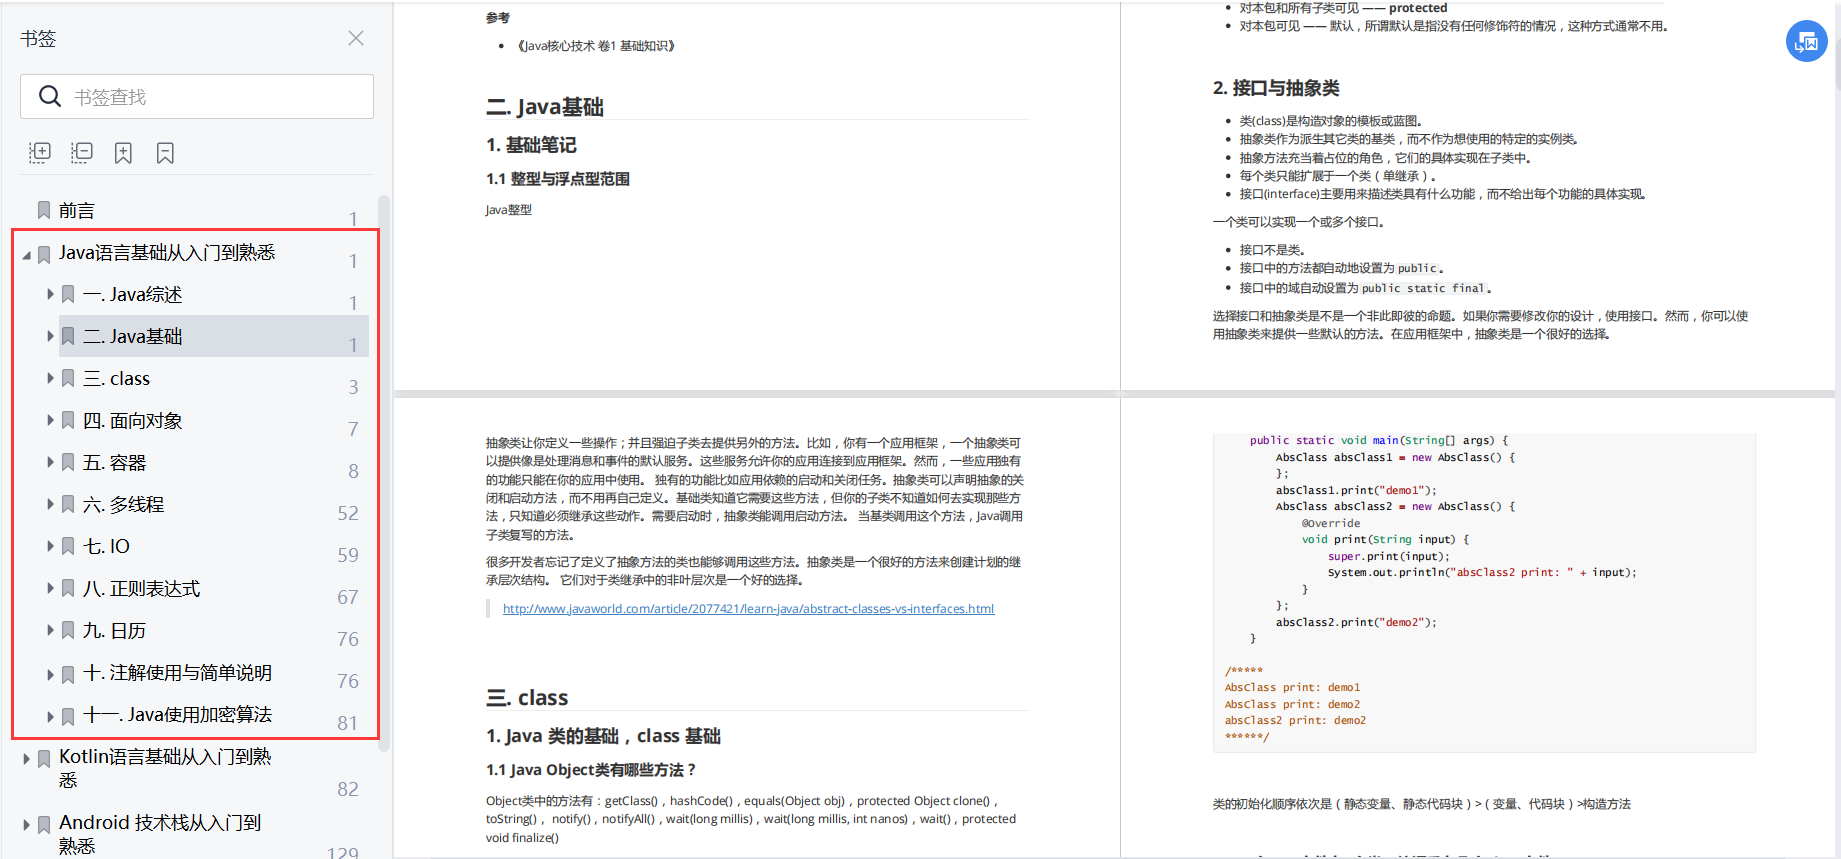This screenshot has width=1841, height=859.
Task: Open the floating translate/chat button at top right
Action: (x=1807, y=41)
